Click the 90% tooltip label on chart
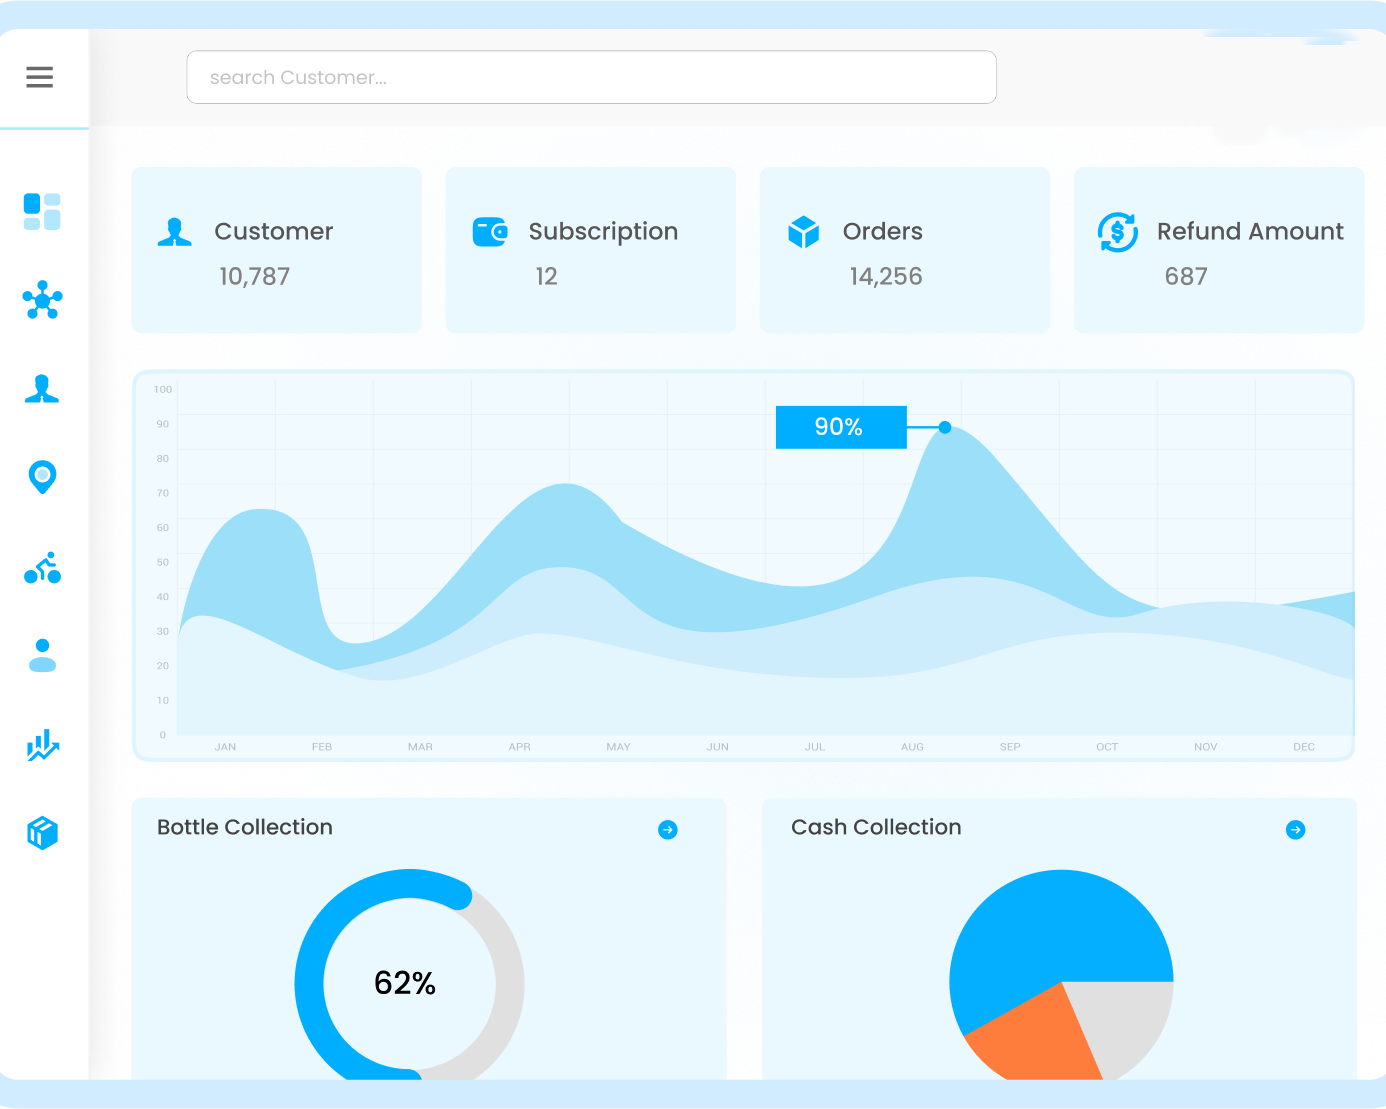Image resolution: width=1386 pixels, height=1109 pixels. point(840,427)
